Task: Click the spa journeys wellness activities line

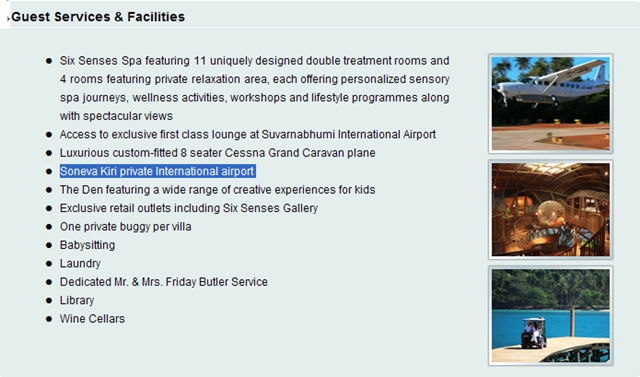Action: point(255,98)
